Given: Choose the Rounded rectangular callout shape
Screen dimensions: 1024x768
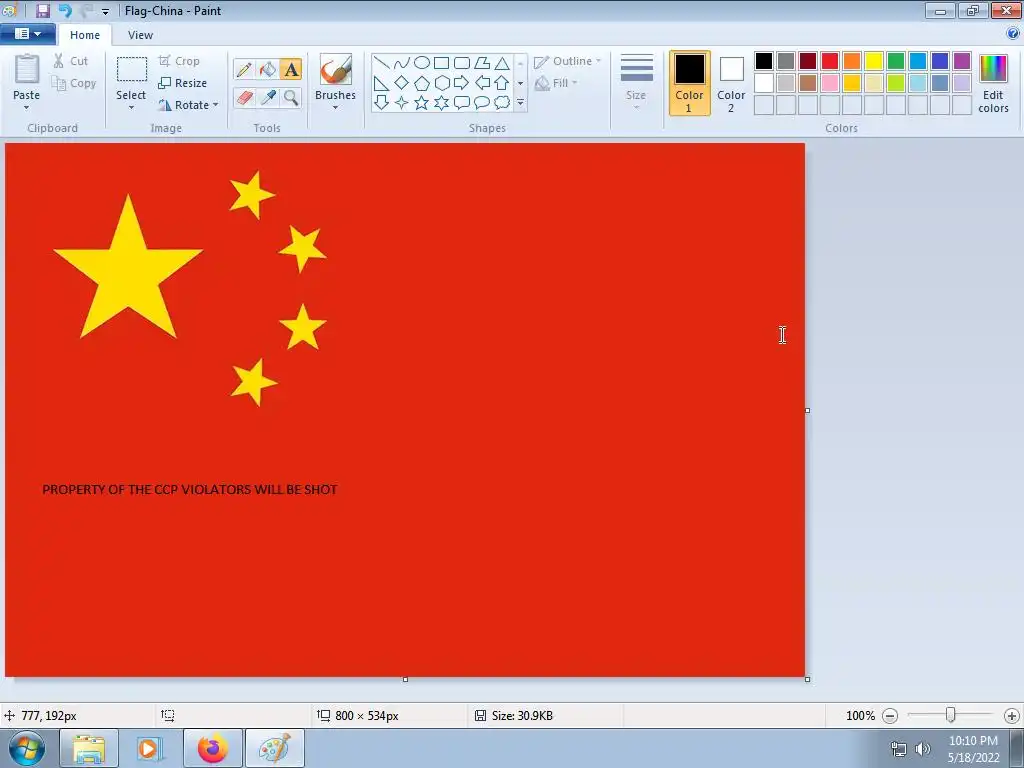Looking at the screenshot, I should [462, 103].
